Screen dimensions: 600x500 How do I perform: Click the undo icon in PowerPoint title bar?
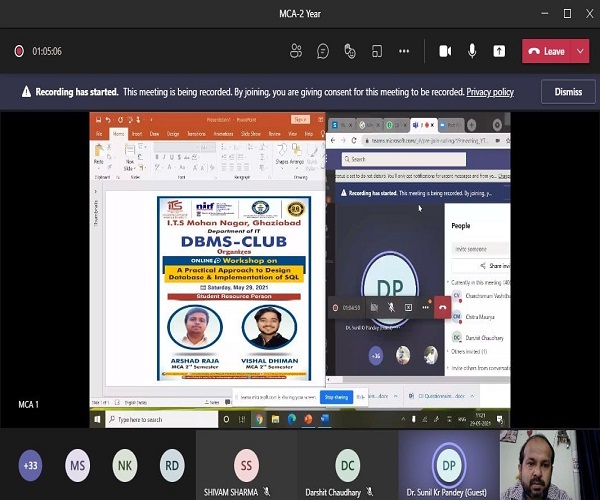pos(108,120)
